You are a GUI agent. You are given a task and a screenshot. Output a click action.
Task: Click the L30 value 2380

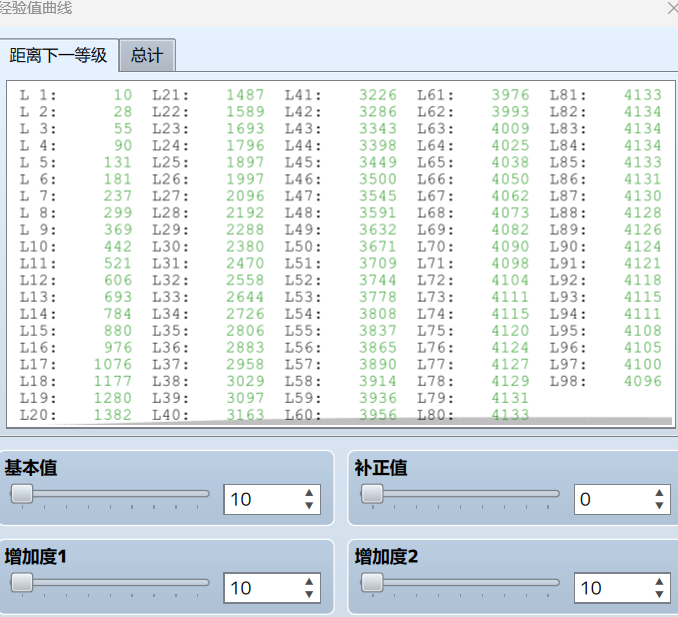tap(245, 246)
